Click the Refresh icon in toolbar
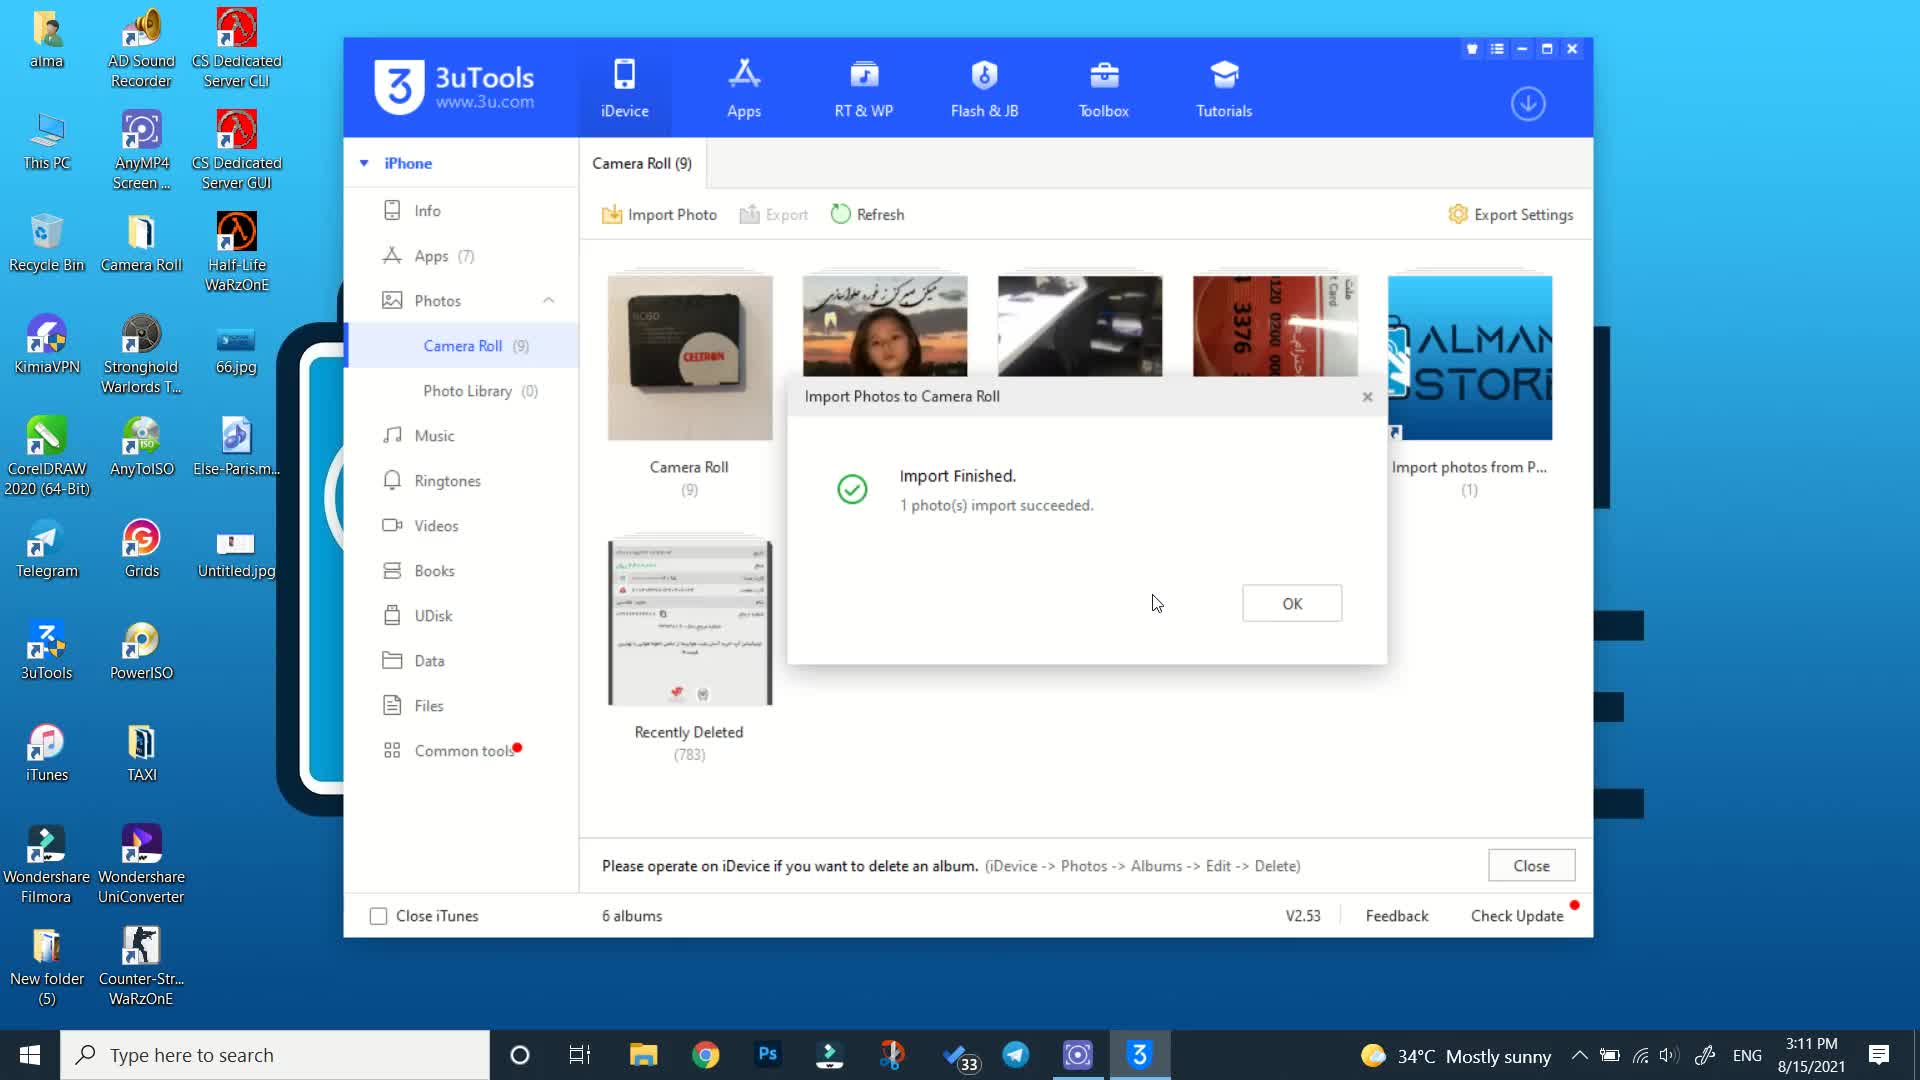Screen dimensions: 1920x1080 click(841, 214)
